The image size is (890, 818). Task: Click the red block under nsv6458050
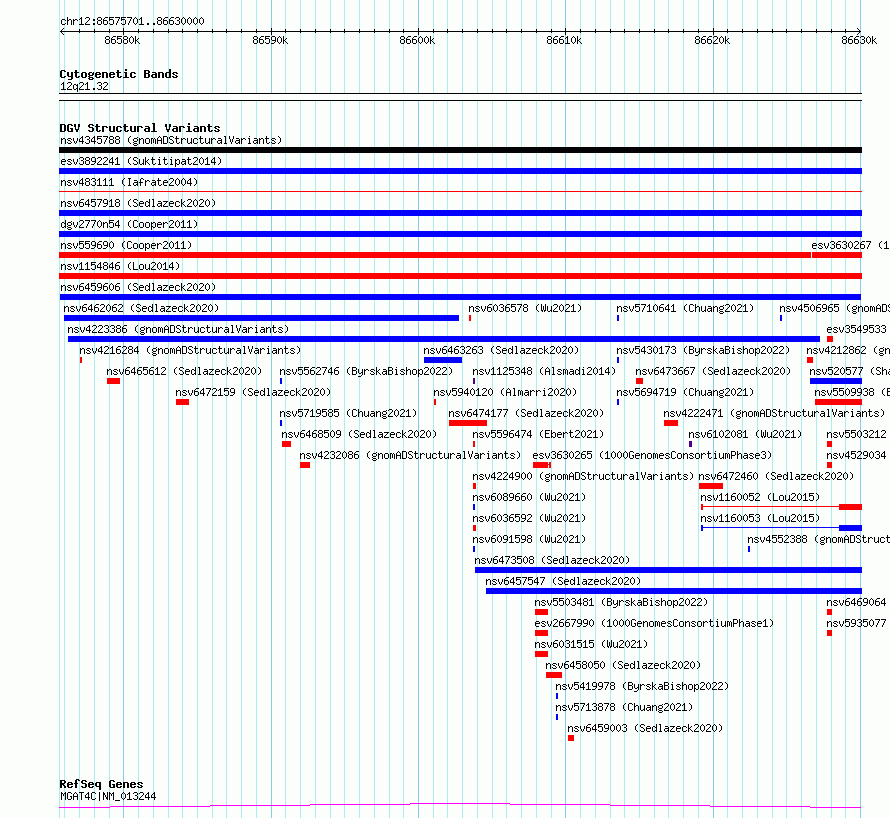point(554,675)
